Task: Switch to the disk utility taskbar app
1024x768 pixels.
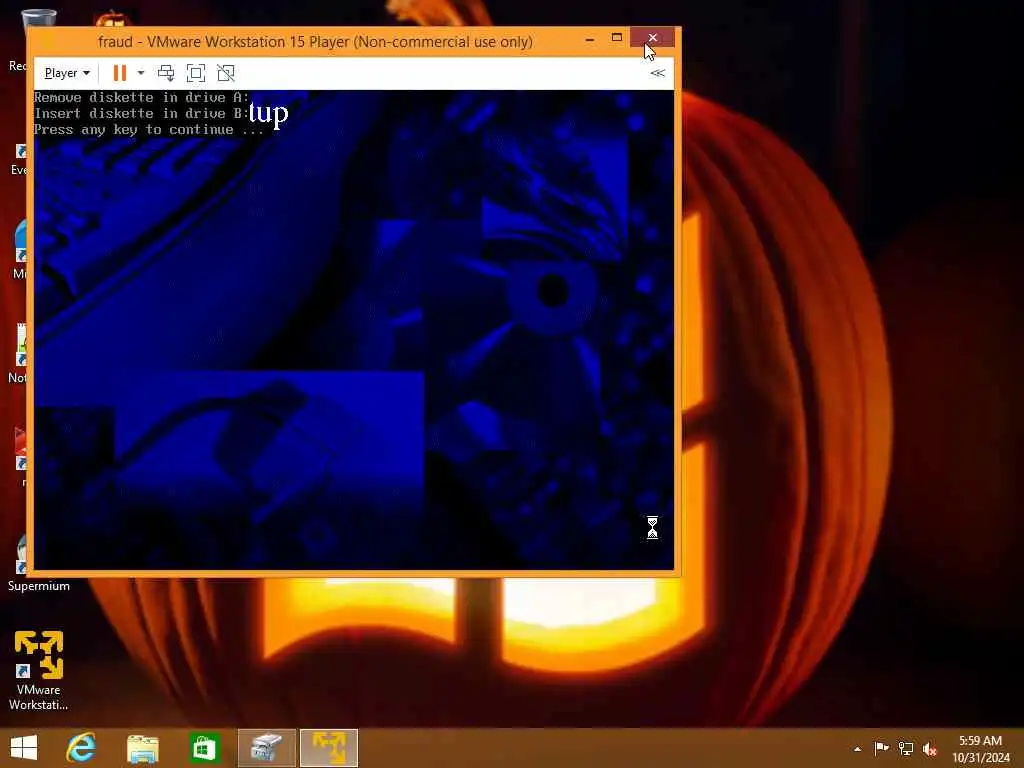Action: (x=266, y=748)
